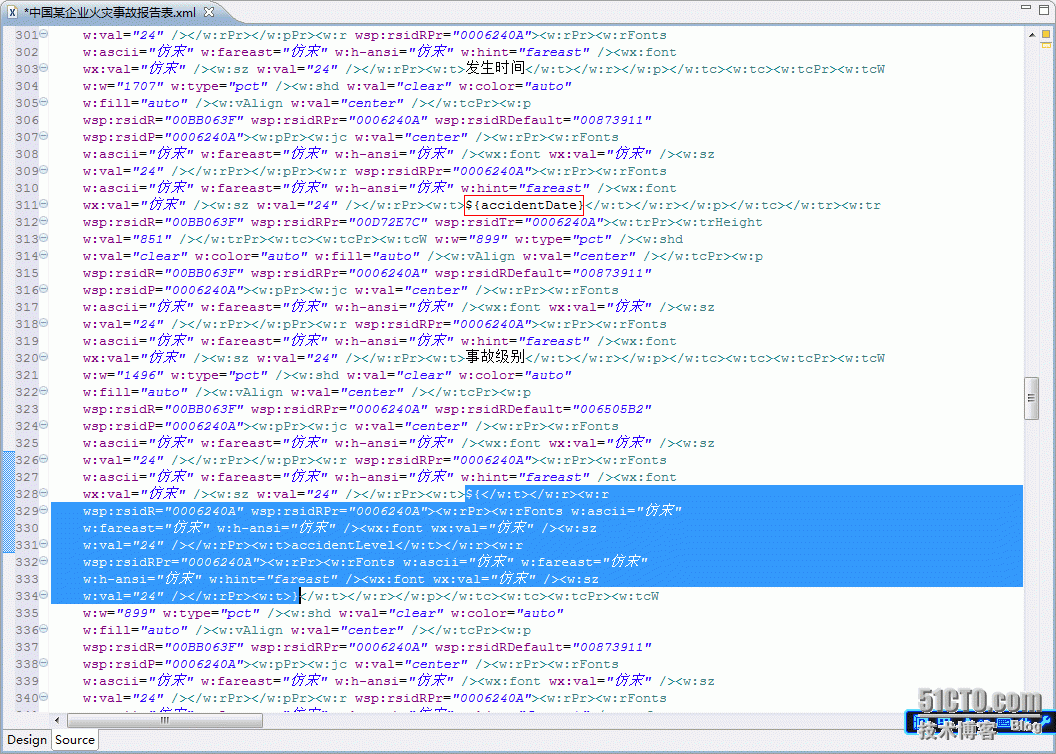Image resolution: width=1056 pixels, height=754 pixels.
Task: Collapse the fold at line 303
Action: 44,67
